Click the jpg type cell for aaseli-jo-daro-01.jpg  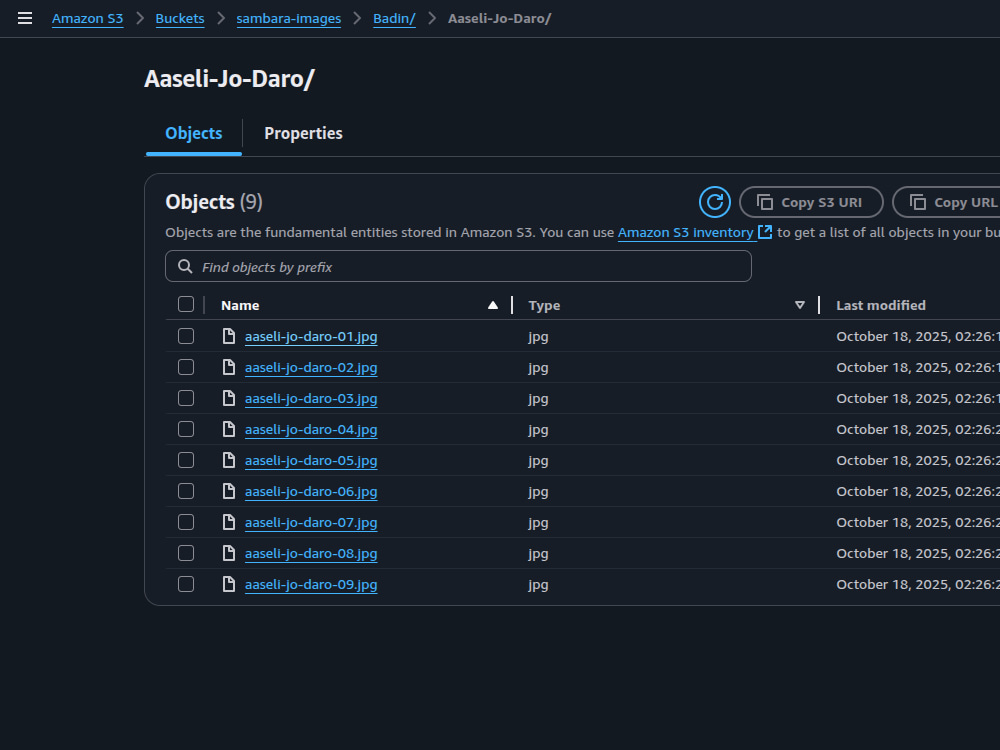538,337
